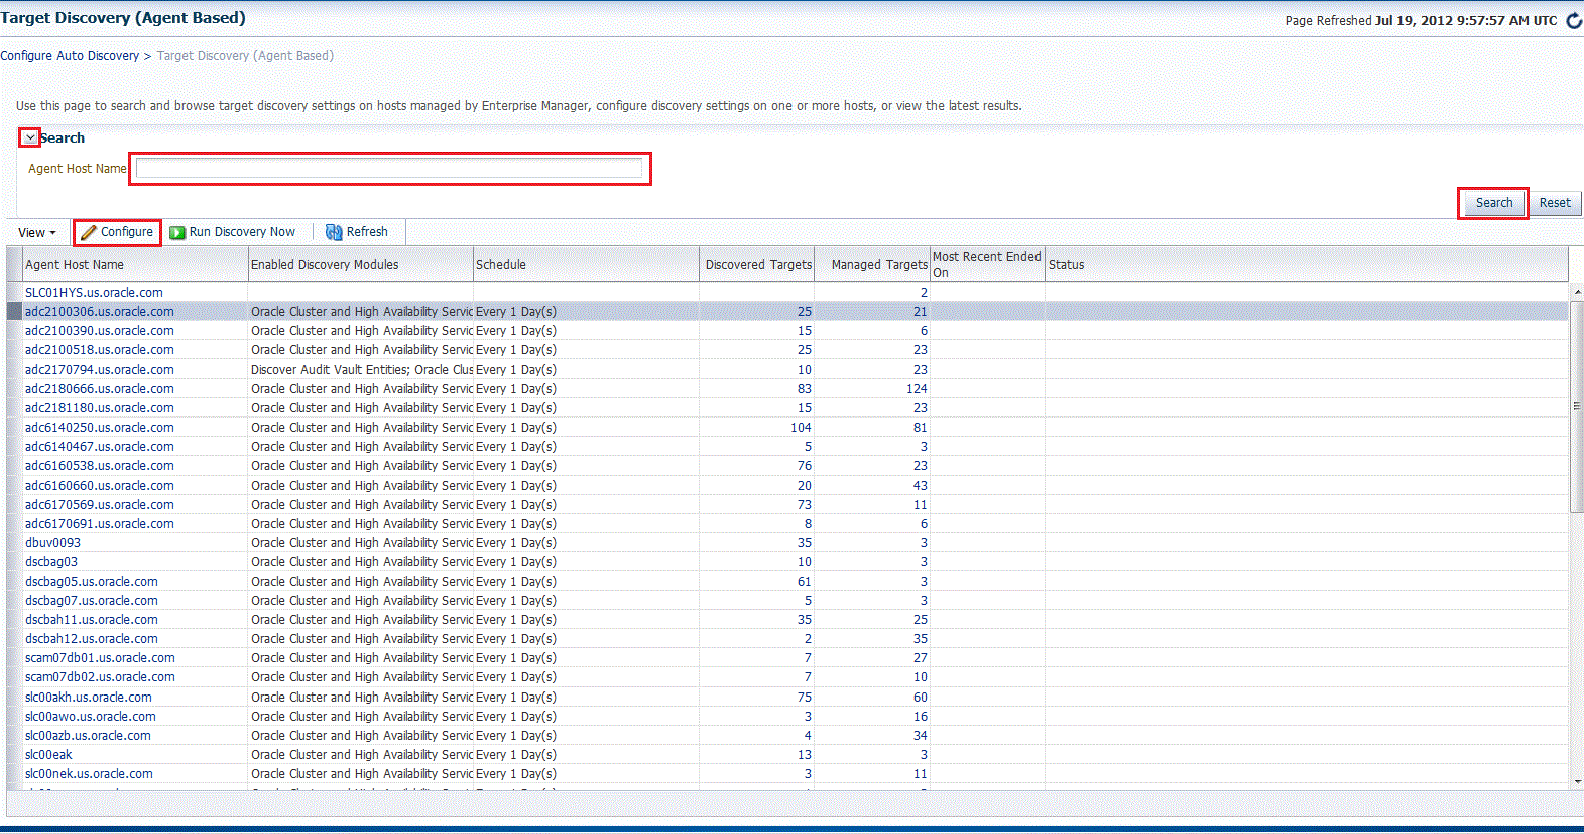1584x834 pixels.
Task: Open host dscbah11.us.oracle.com link
Action: pos(91,620)
